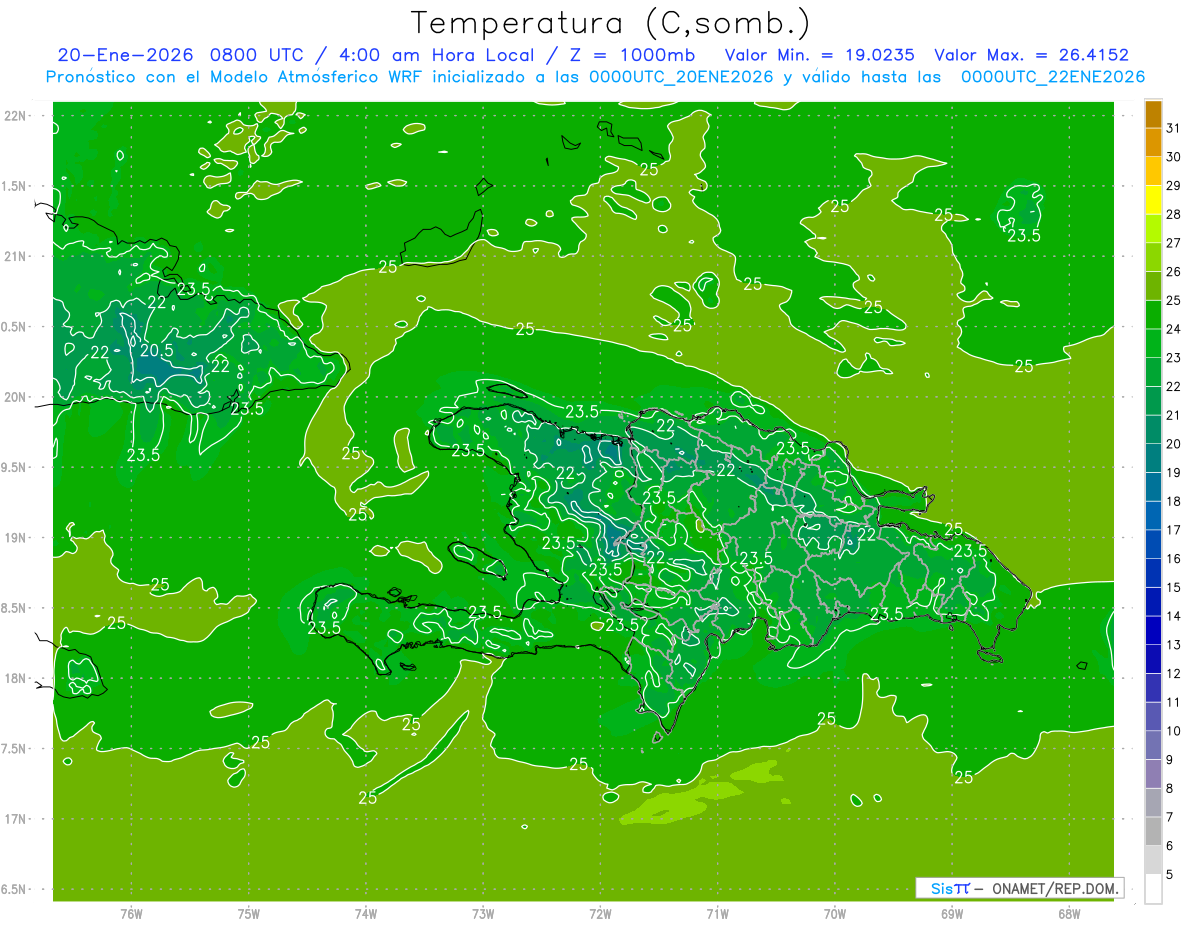Click legend value "5"

point(1170,874)
